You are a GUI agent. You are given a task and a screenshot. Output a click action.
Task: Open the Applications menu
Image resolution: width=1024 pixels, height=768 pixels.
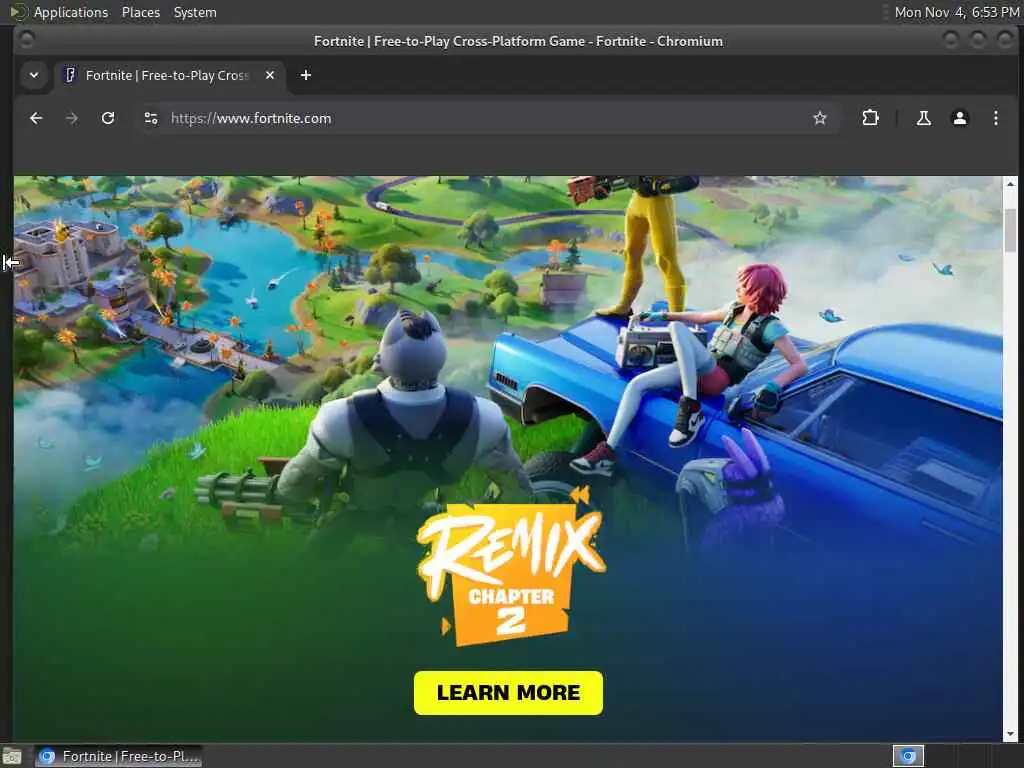(71, 12)
